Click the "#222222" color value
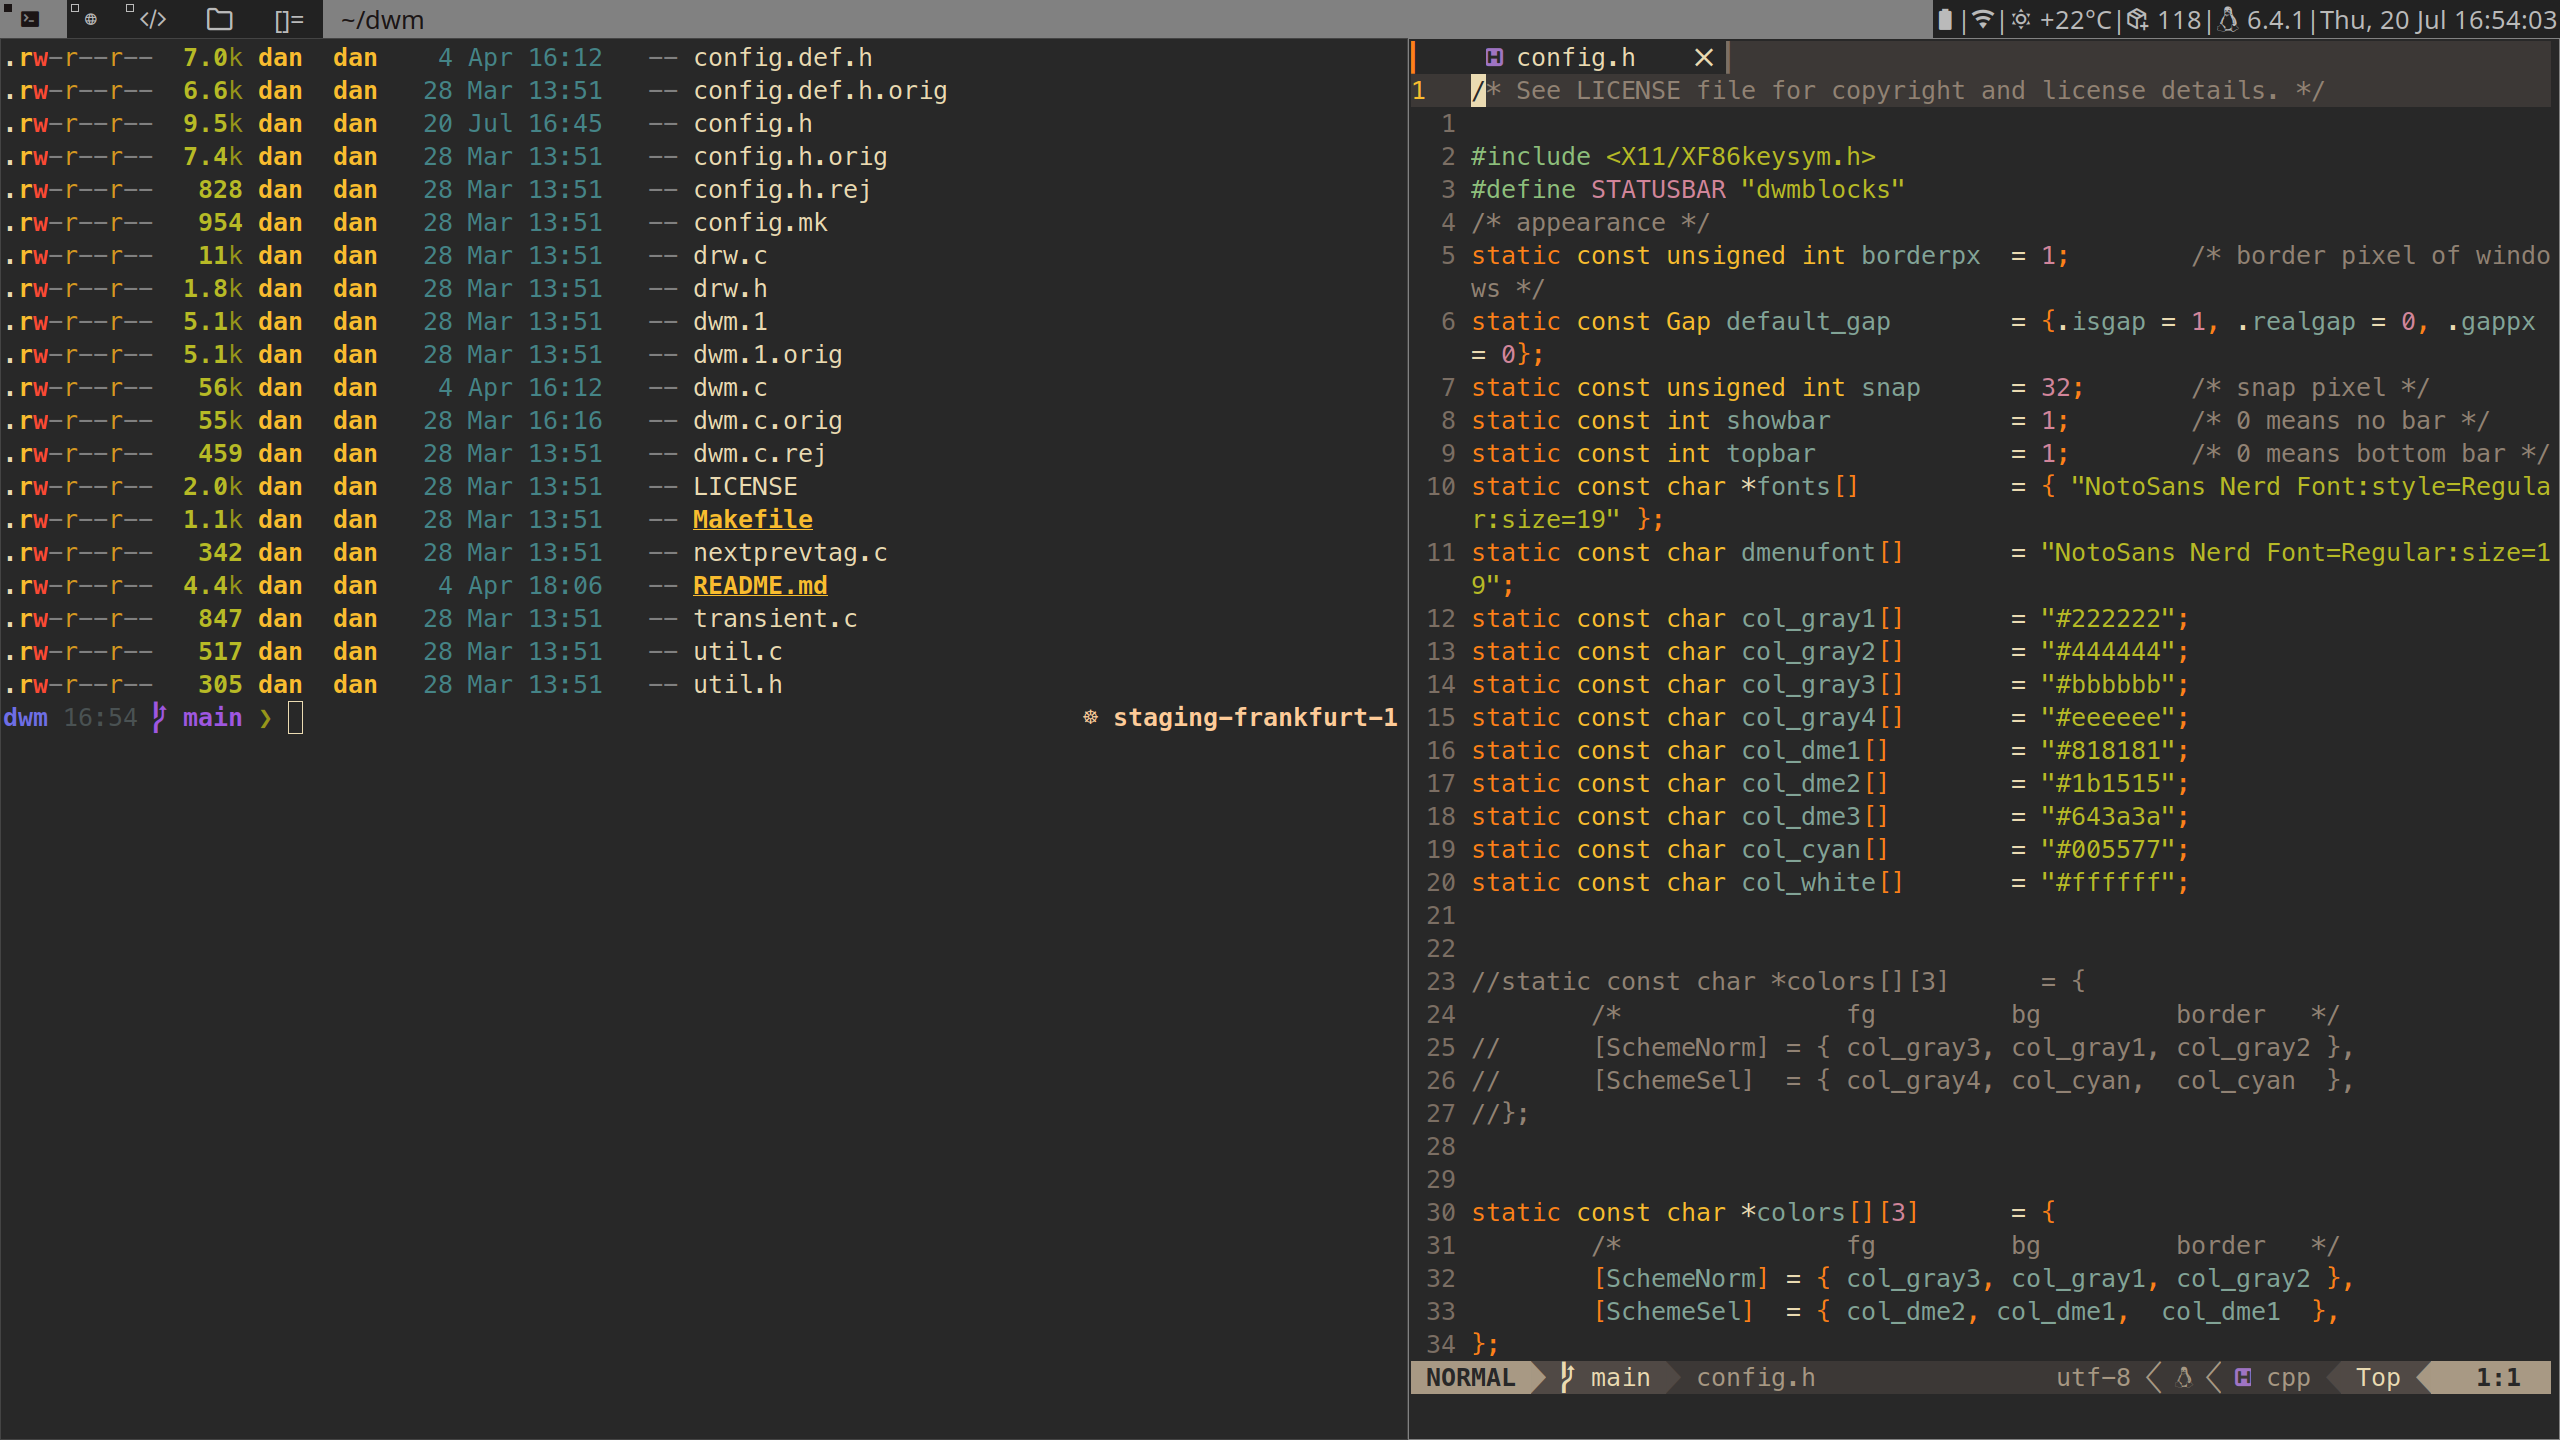2560x1440 pixels. click(x=2108, y=618)
